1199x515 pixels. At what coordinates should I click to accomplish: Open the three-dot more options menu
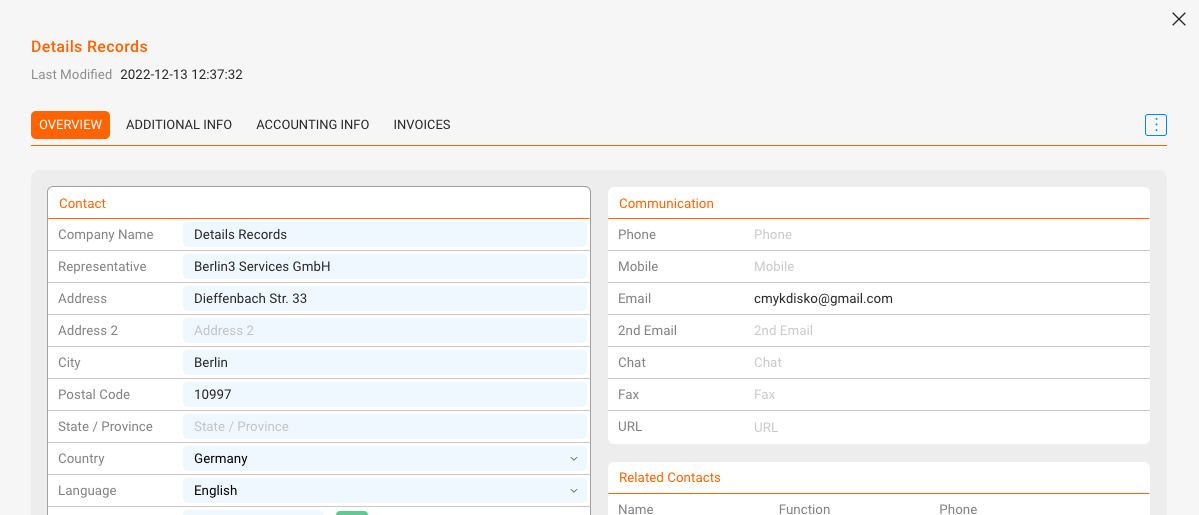1155,125
